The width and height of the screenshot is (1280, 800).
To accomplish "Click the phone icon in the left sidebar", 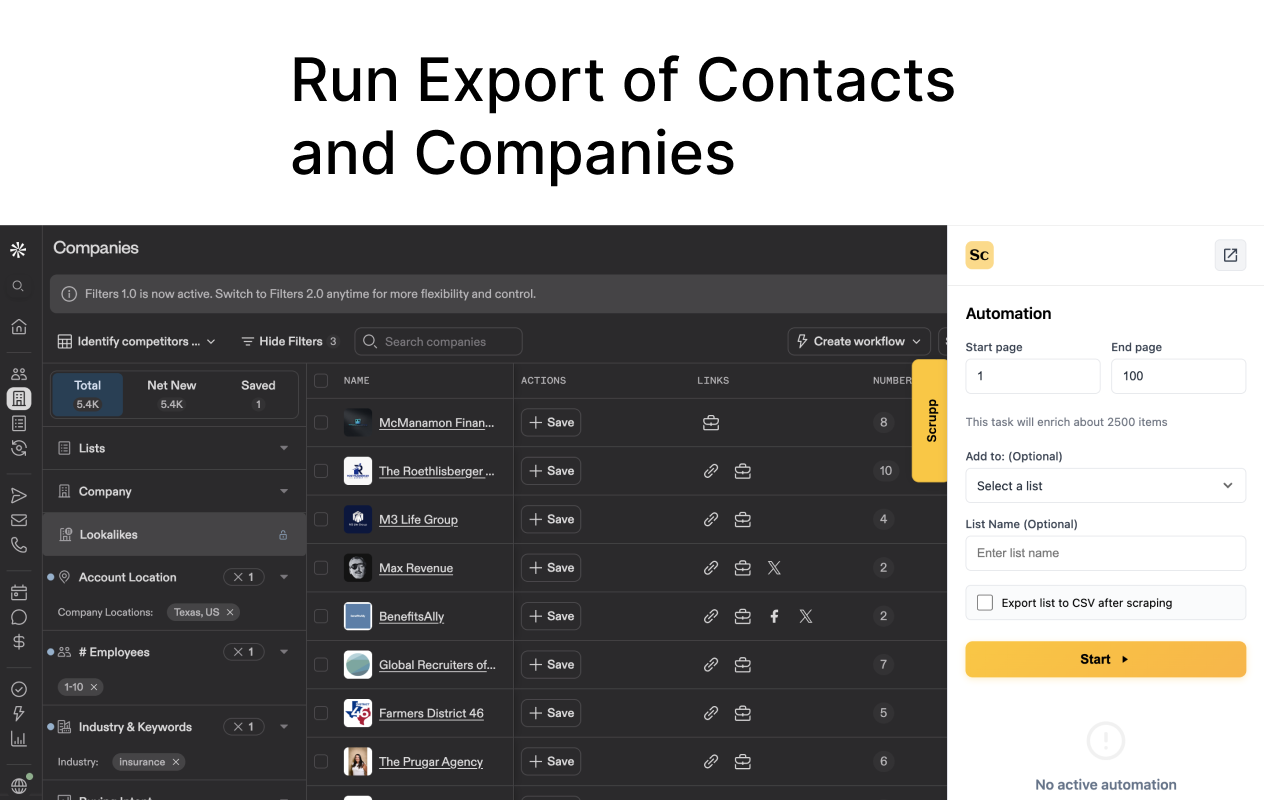I will click(x=18, y=544).
